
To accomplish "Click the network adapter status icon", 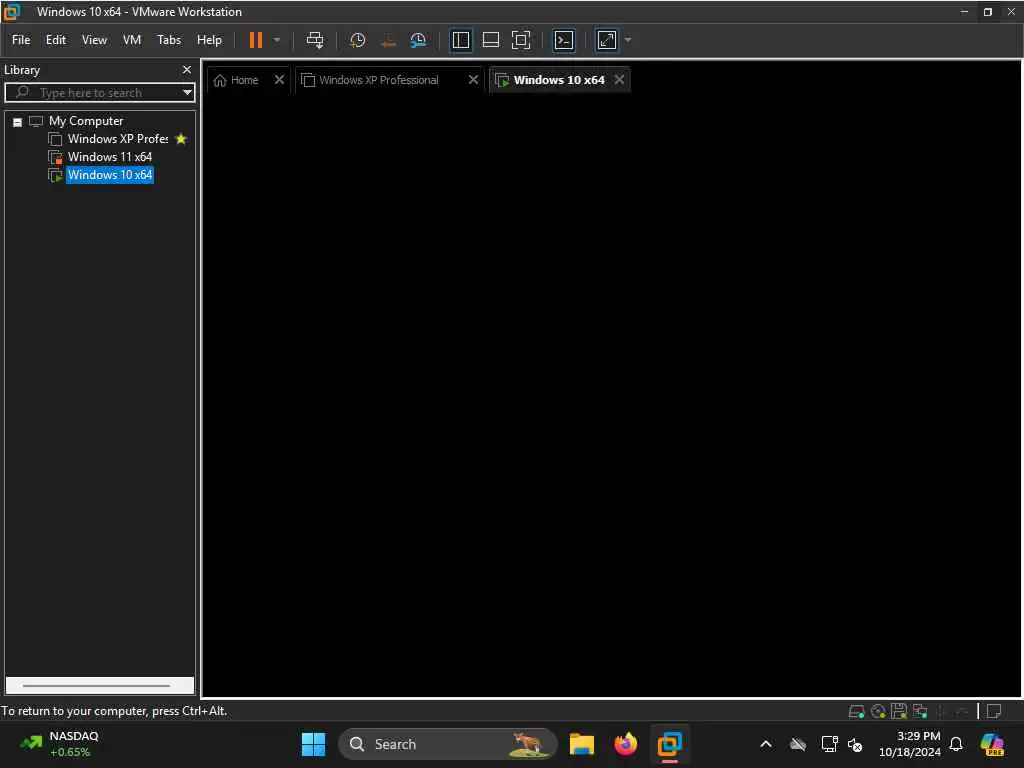I will pyautogui.click(x=920, y=711).
